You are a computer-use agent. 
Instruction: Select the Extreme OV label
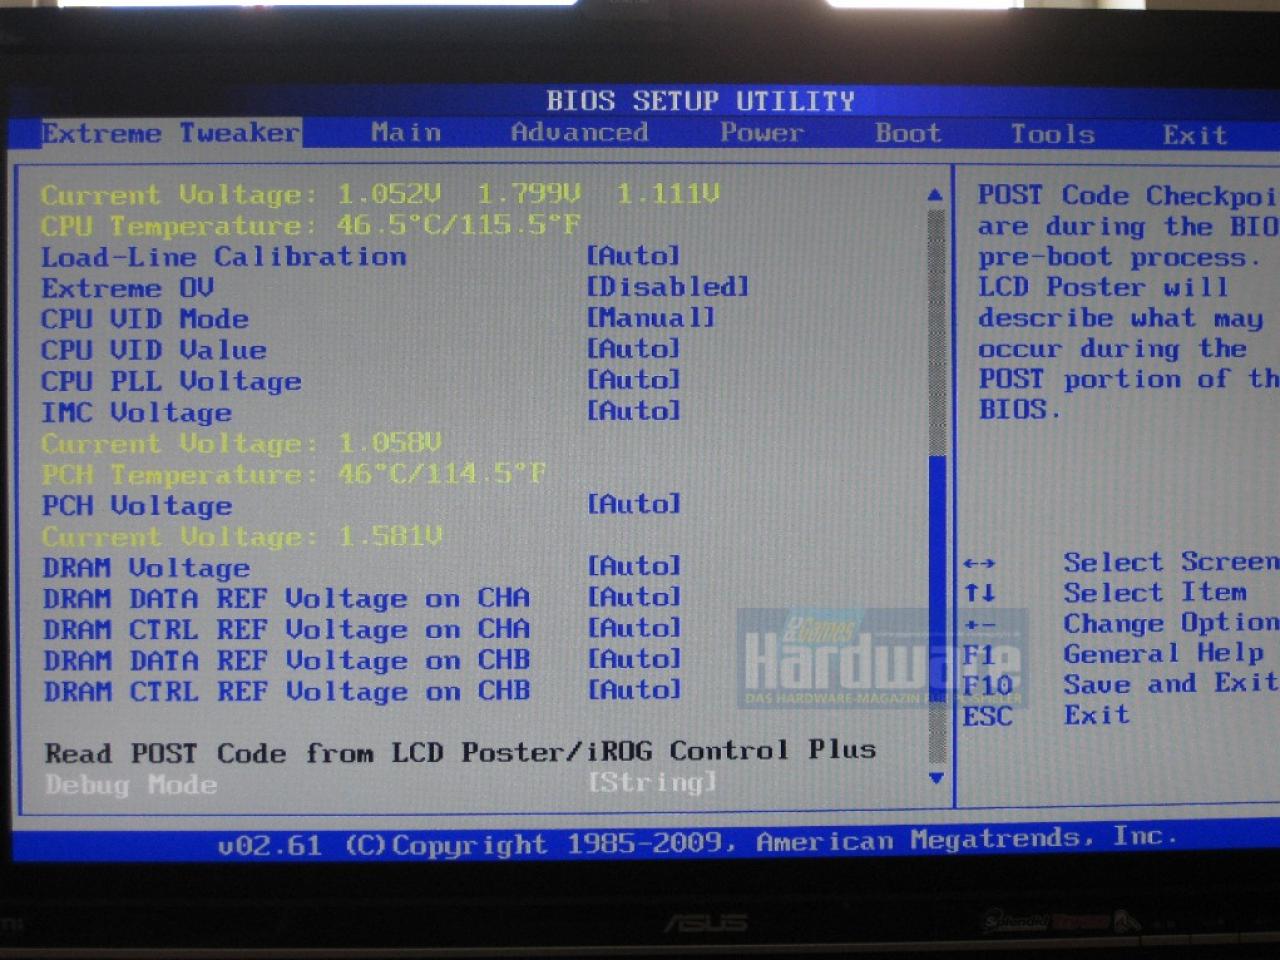(127, 288)
